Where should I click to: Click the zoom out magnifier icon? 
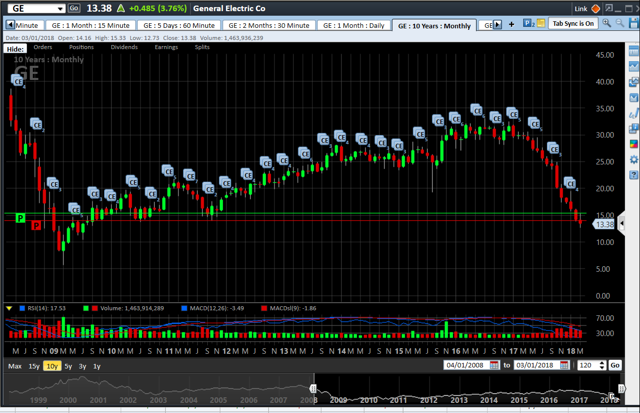621,23
